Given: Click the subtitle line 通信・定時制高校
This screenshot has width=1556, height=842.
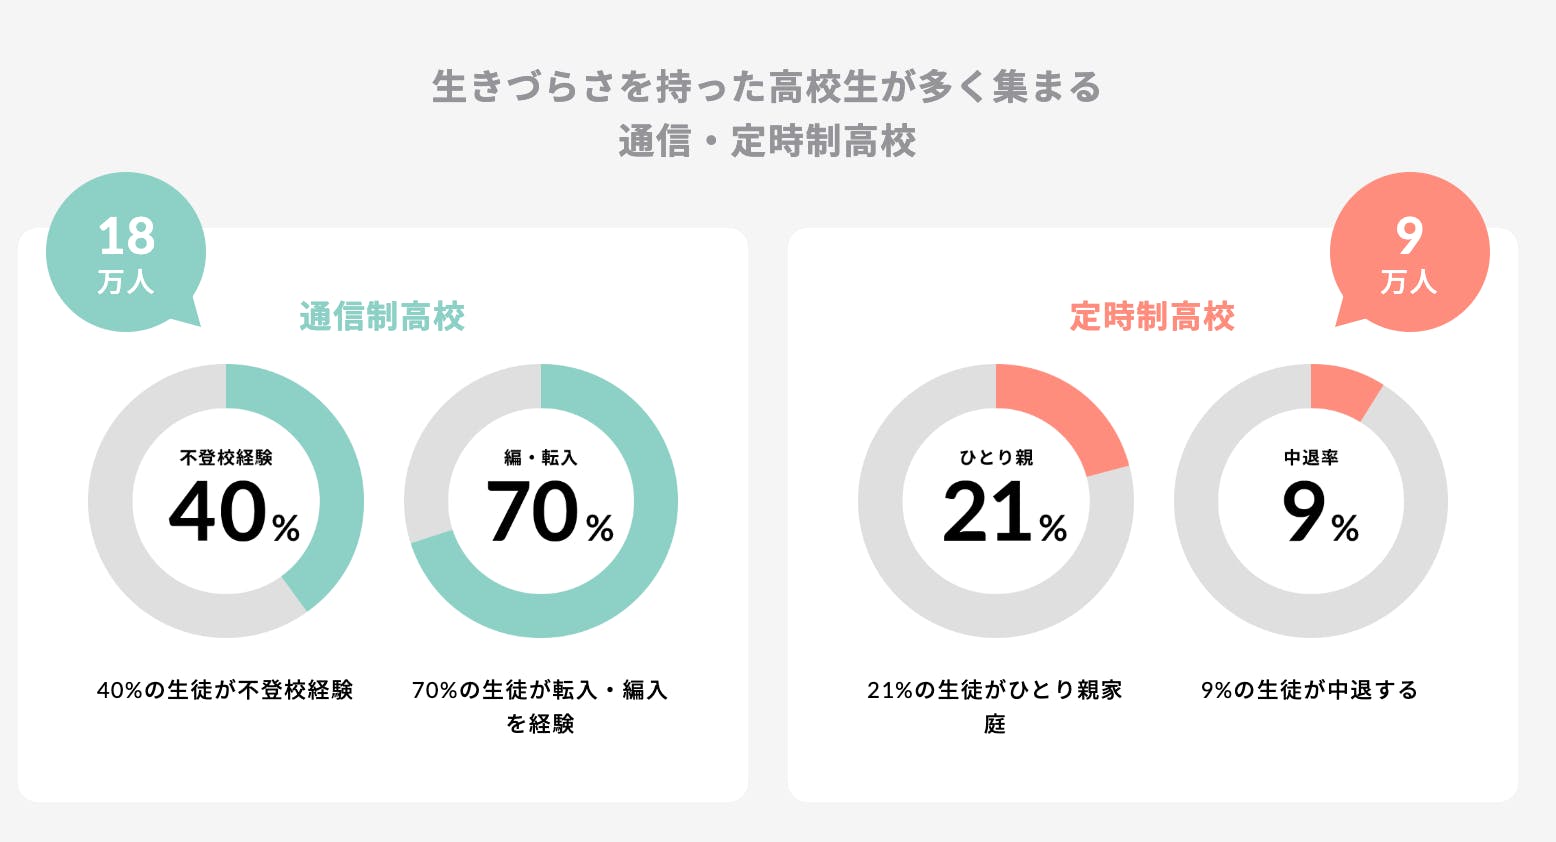Looking at the screenshot, I should pyautogui.click(x=766, y=141).
